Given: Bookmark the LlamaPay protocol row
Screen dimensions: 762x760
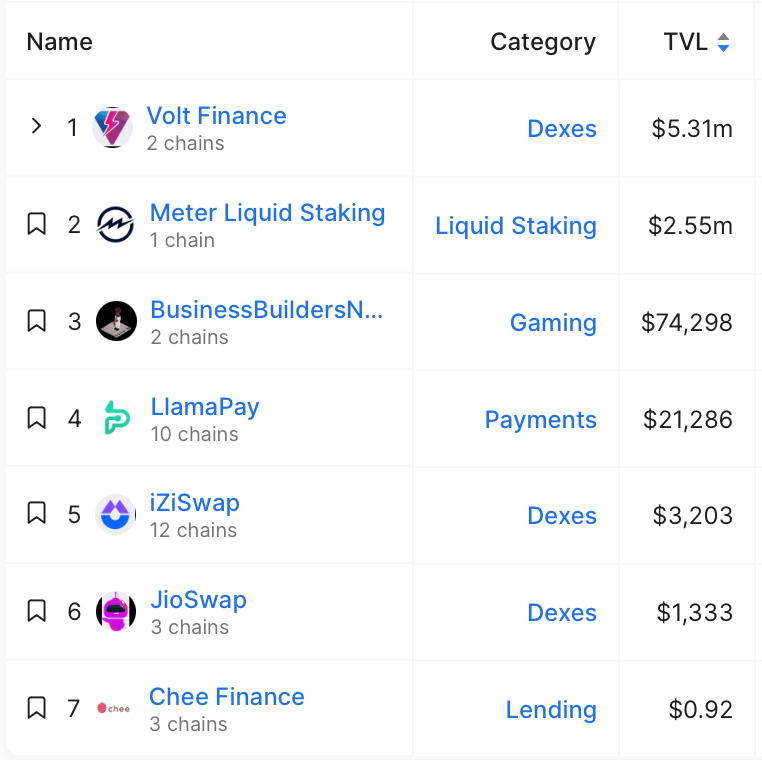Looking at the screenshot, I should (37, 418).
